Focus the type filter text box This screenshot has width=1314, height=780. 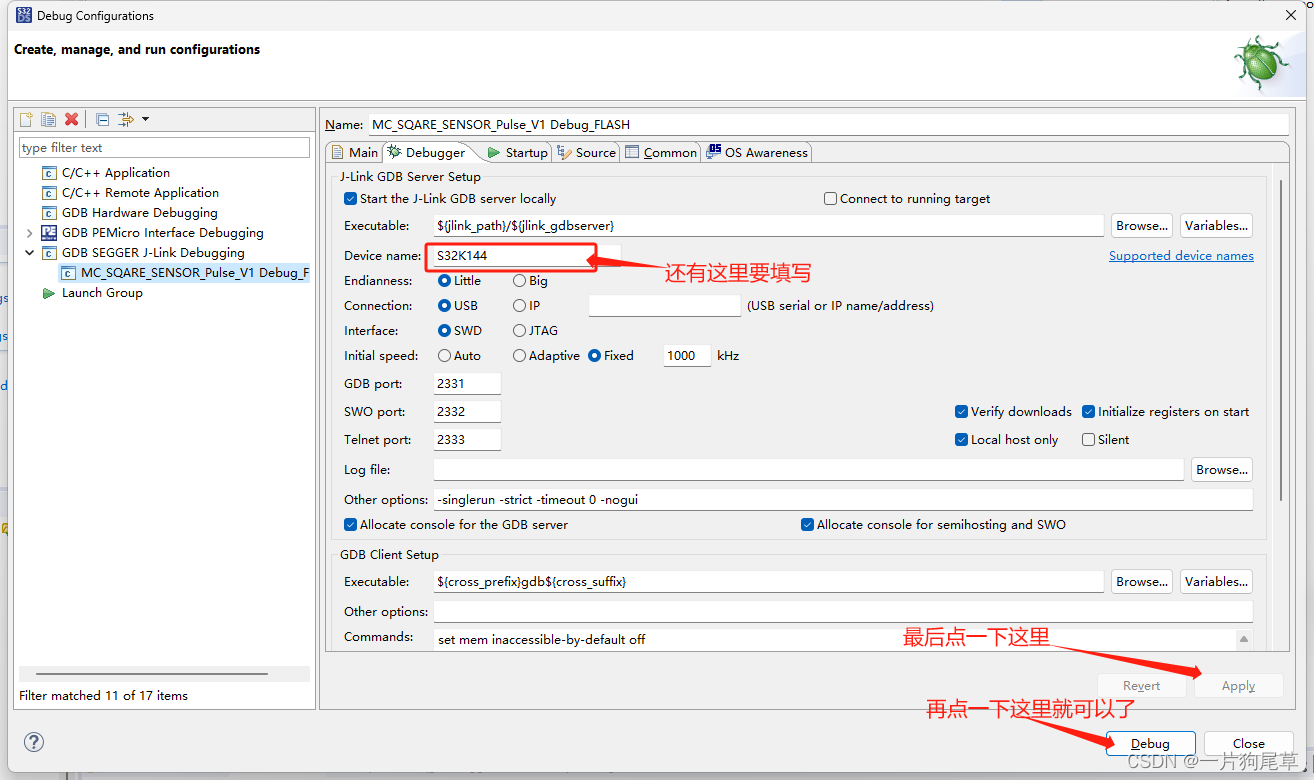click(165, 148)
